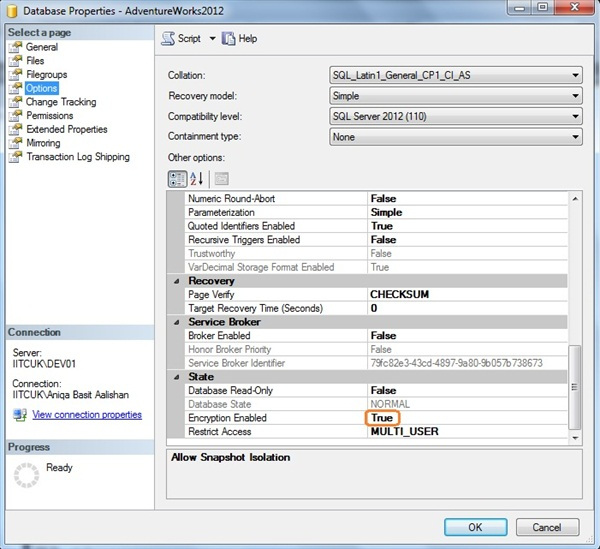
Task: Select the Database State row
Action: click(376, 404)
